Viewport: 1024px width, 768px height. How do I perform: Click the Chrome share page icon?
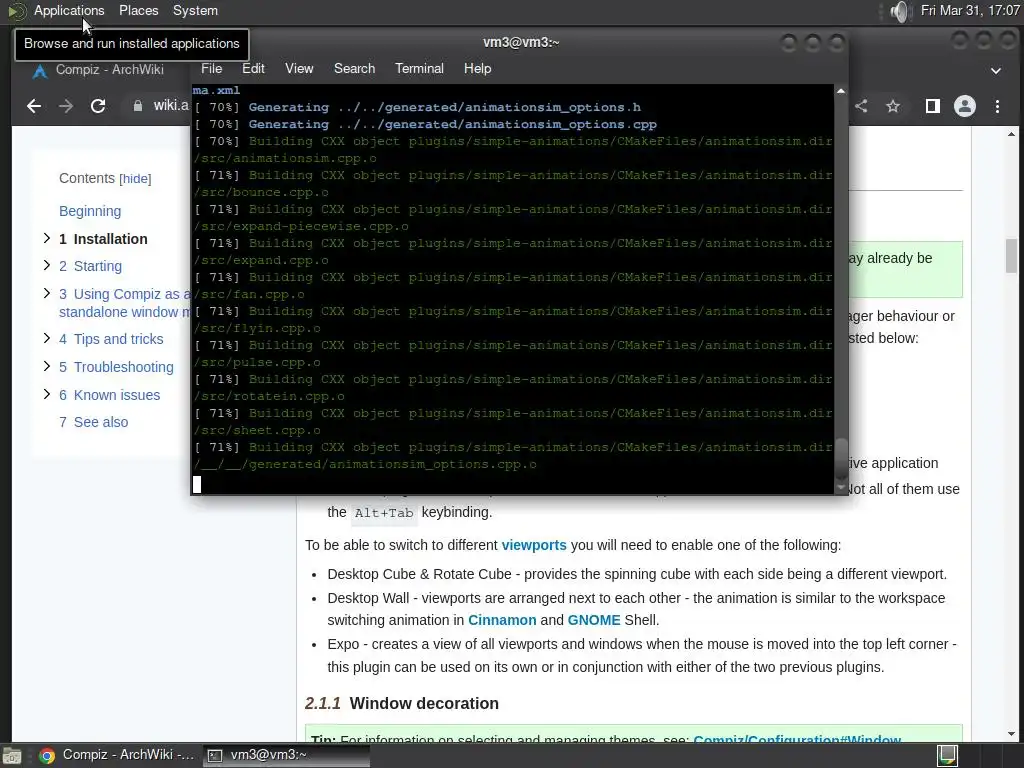861,106
